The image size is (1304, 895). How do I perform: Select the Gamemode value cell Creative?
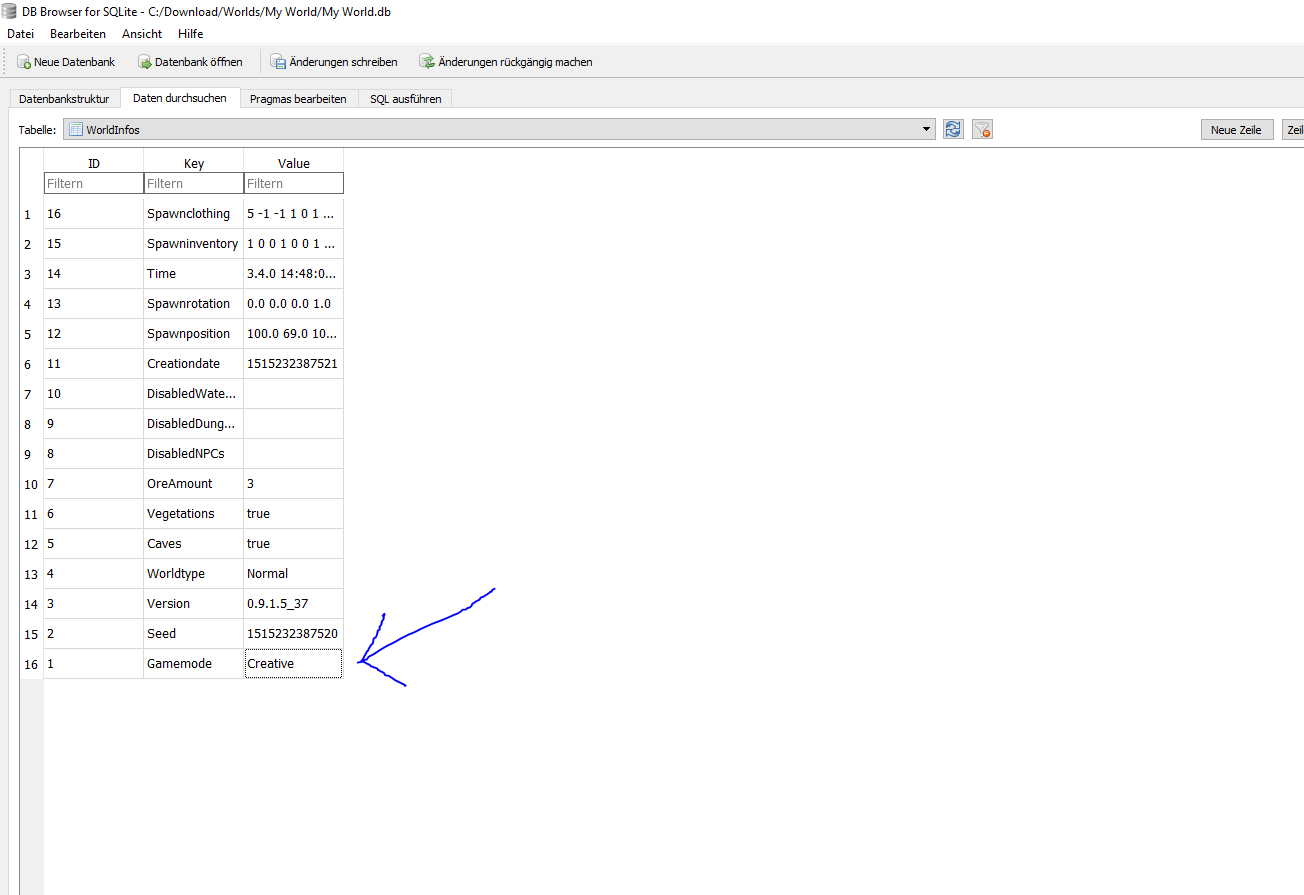[x=293, y=664]
